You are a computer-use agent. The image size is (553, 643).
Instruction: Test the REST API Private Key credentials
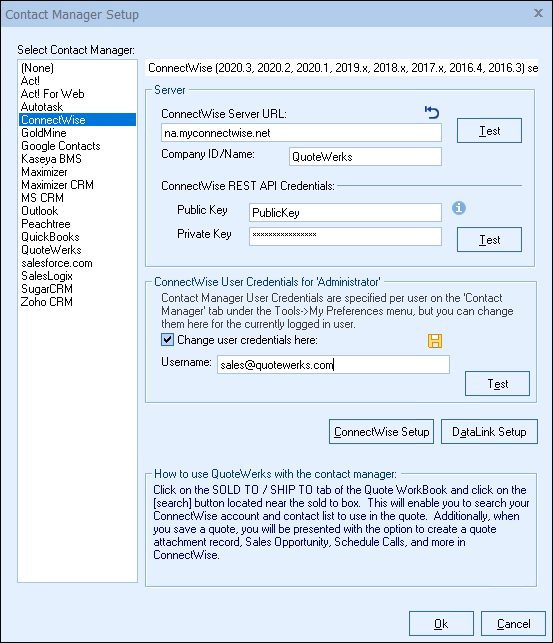(x=489, y=239)
